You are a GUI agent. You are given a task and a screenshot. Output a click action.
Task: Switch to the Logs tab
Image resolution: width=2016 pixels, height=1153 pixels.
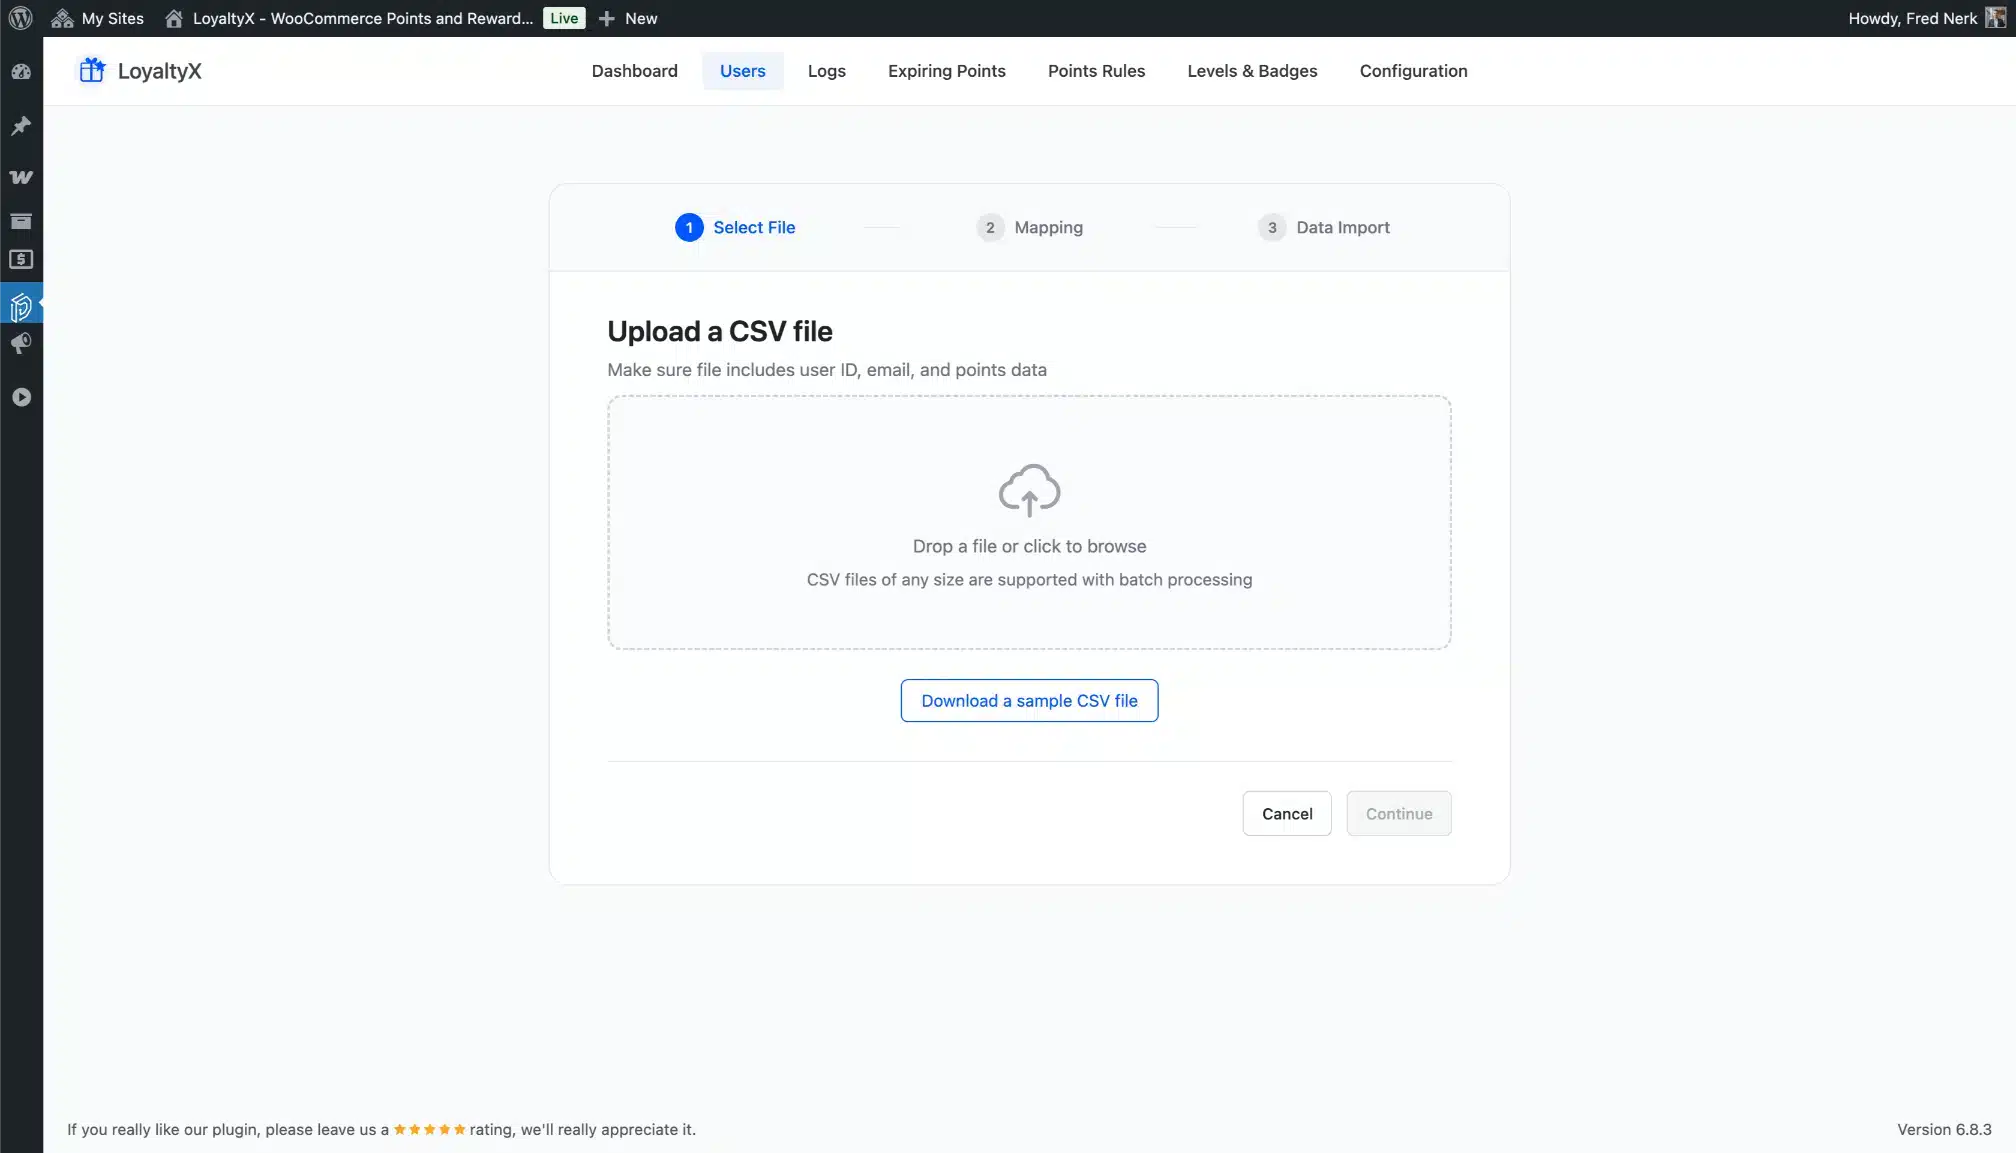tap(826, 71)
